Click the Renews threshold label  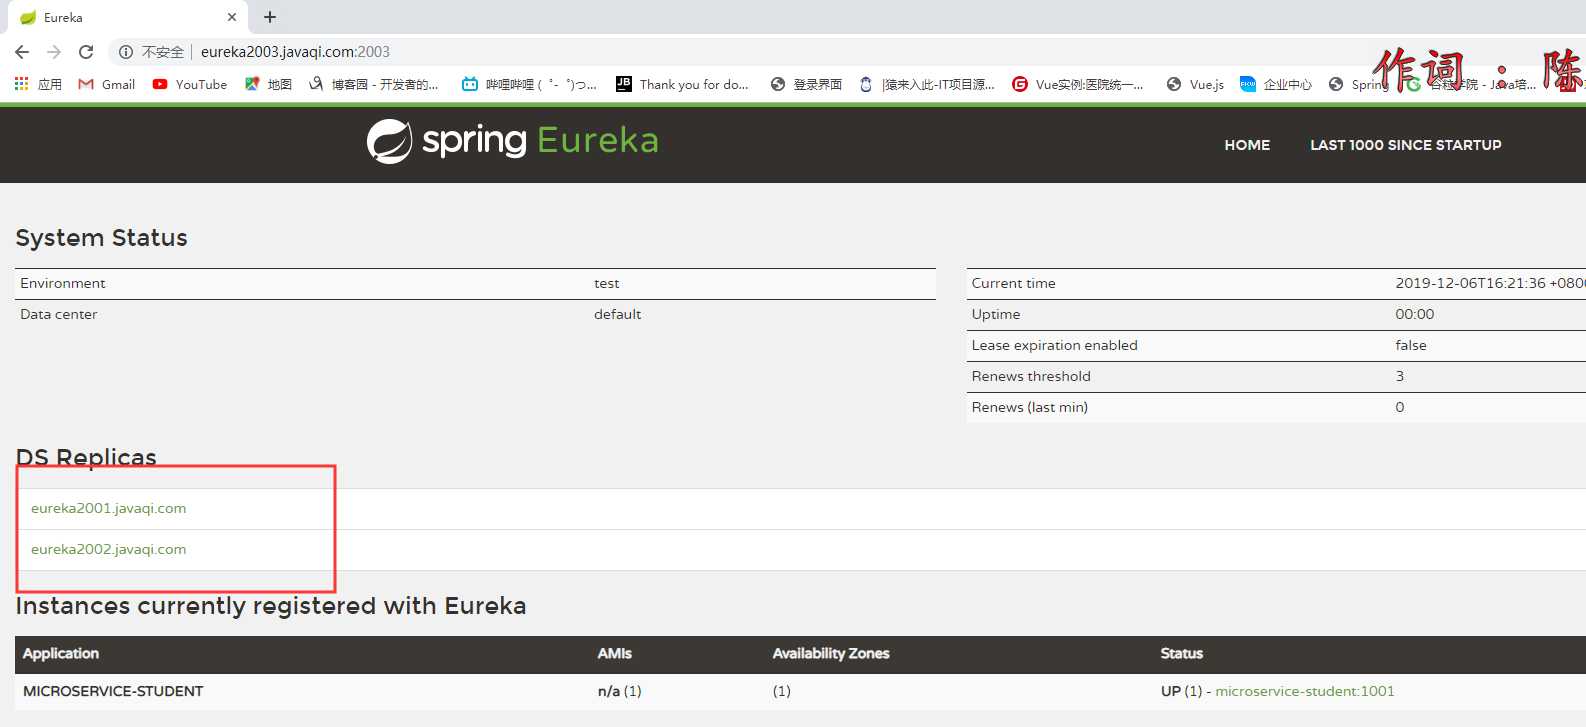[1031, 376]
